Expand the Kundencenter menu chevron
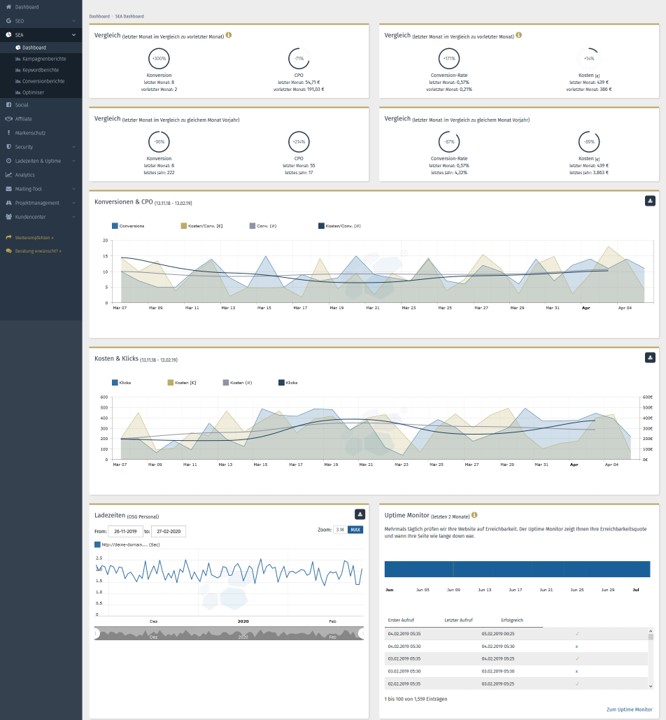 (74, 217)
